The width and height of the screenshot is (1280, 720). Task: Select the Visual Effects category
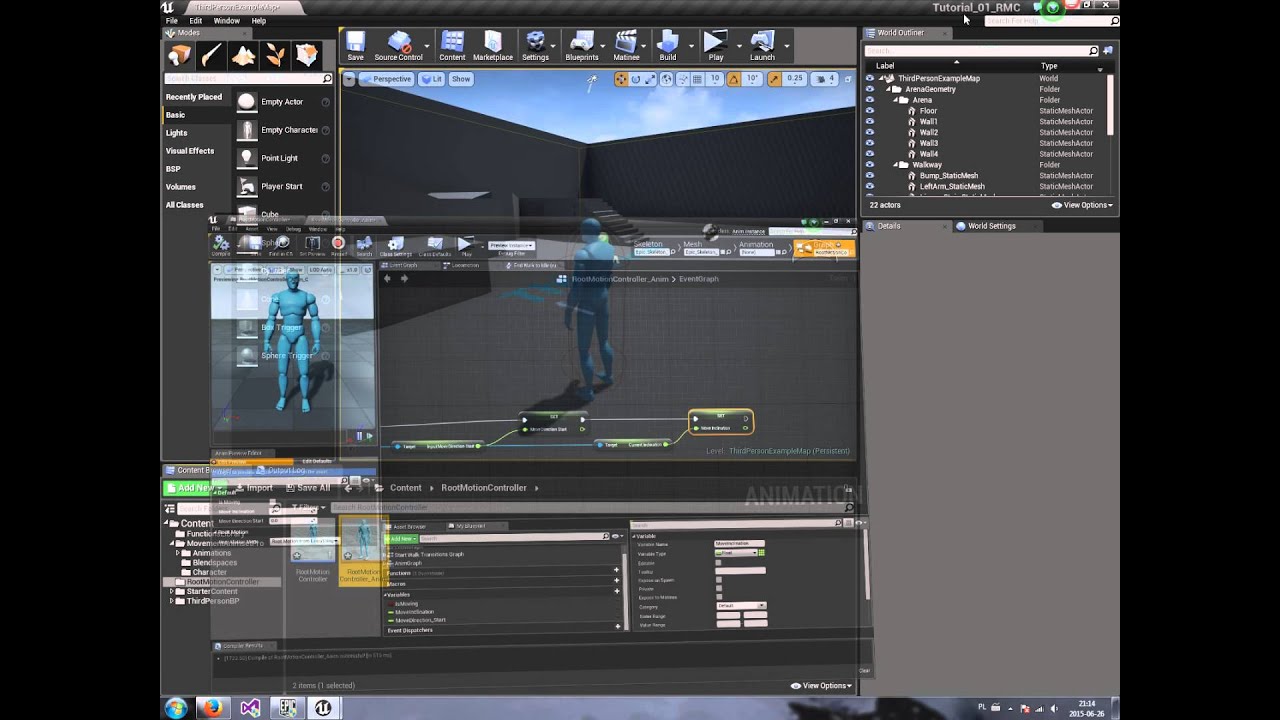[x=190, y=151]
